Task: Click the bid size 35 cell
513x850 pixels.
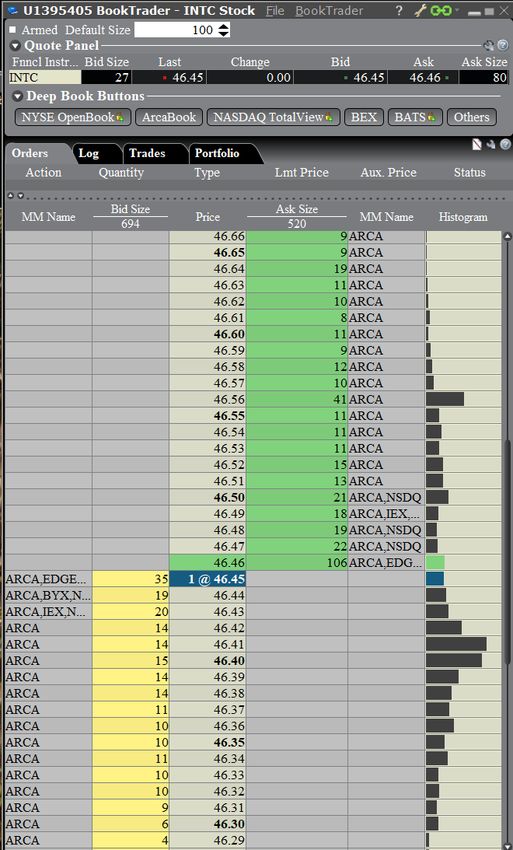Action: pos(131,579)
